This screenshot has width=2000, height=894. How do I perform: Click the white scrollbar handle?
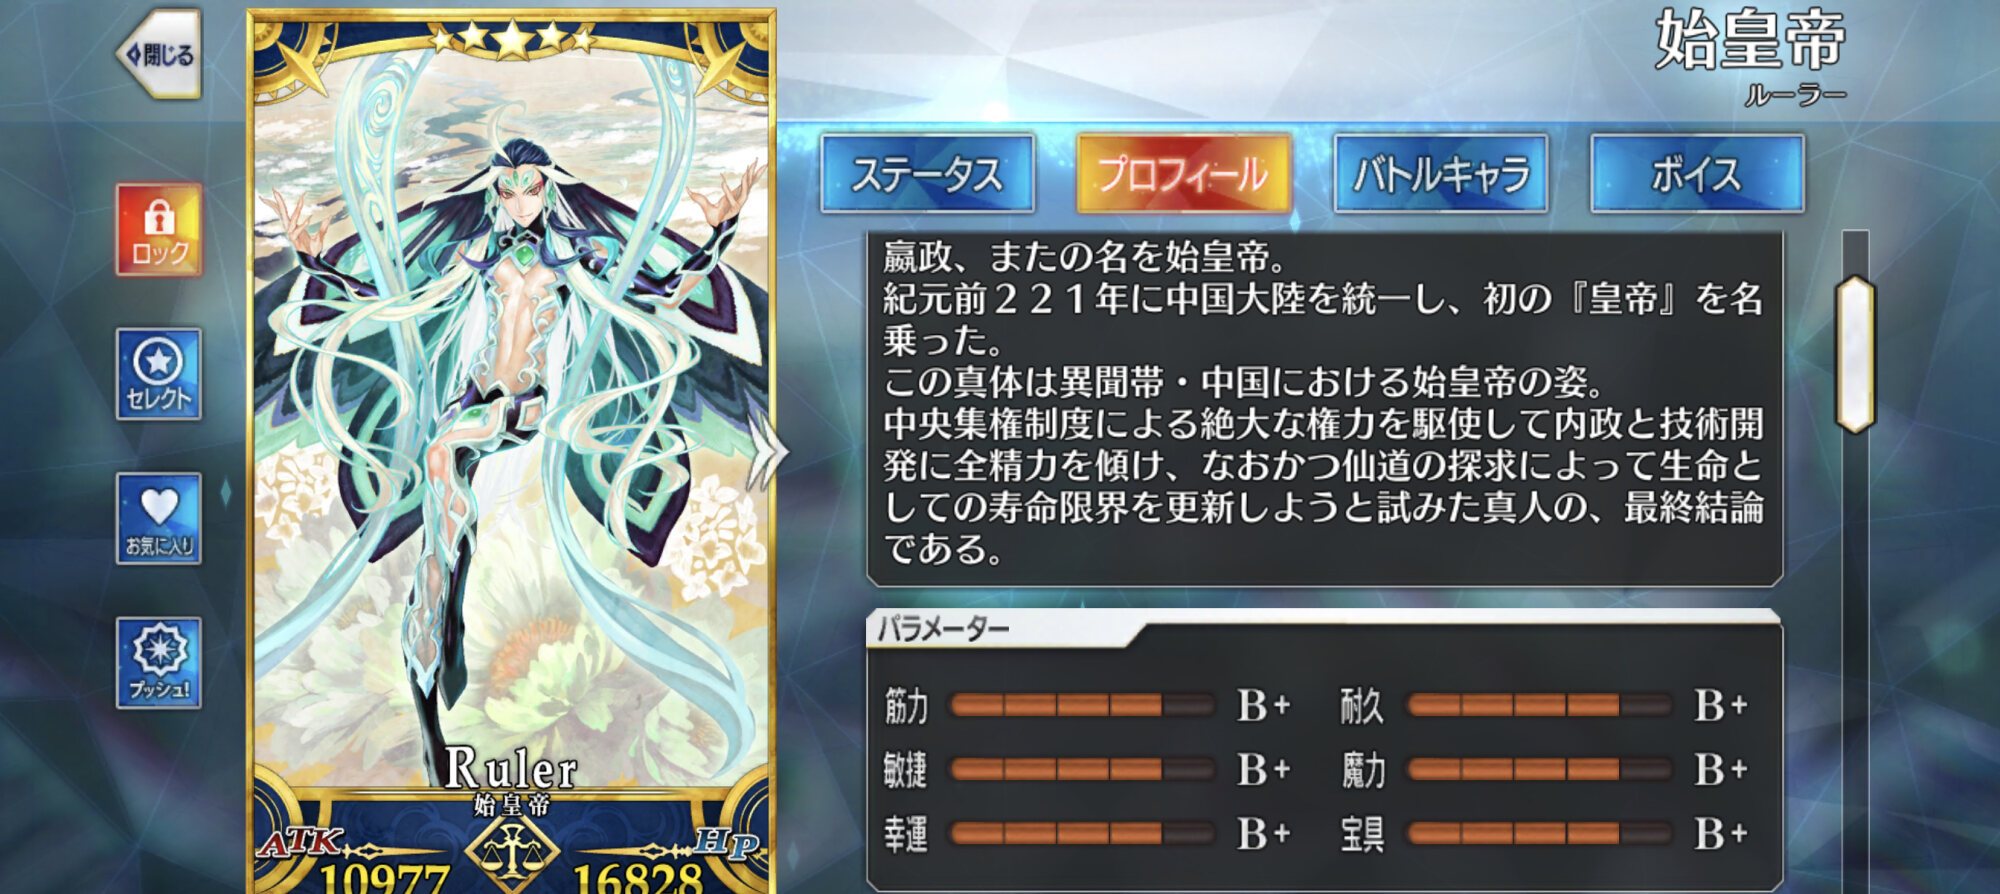click(x=1855, y=354)
